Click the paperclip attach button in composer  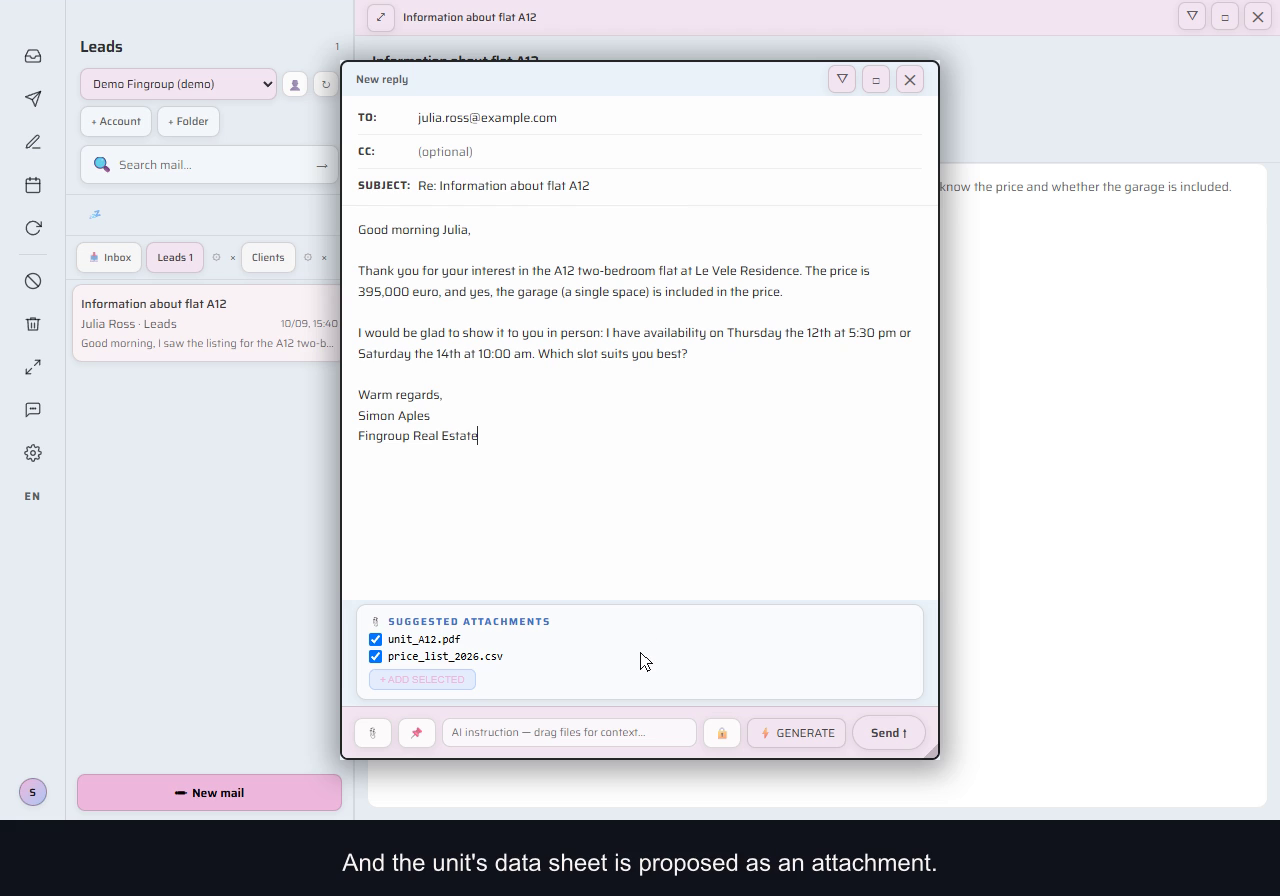372,733
